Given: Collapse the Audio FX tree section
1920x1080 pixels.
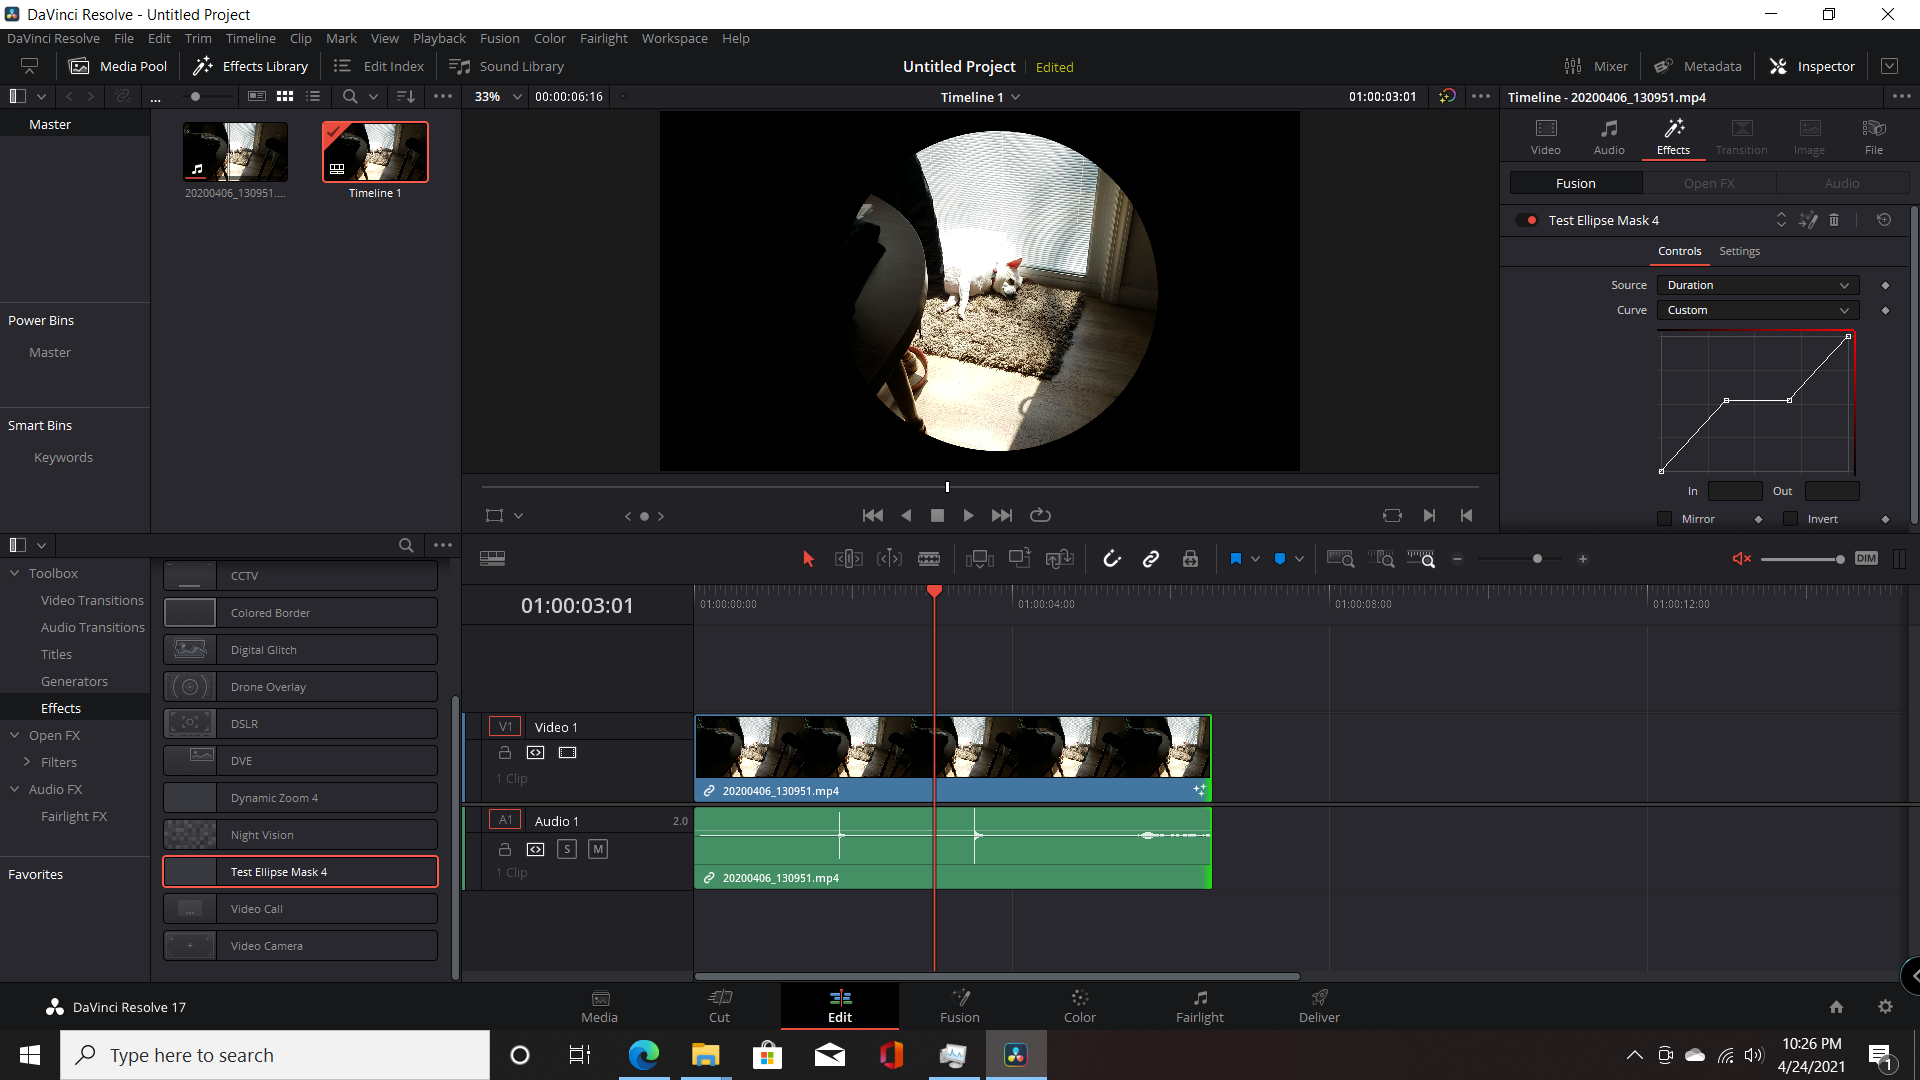Looking at the screenshot, I should coord(15,789).
